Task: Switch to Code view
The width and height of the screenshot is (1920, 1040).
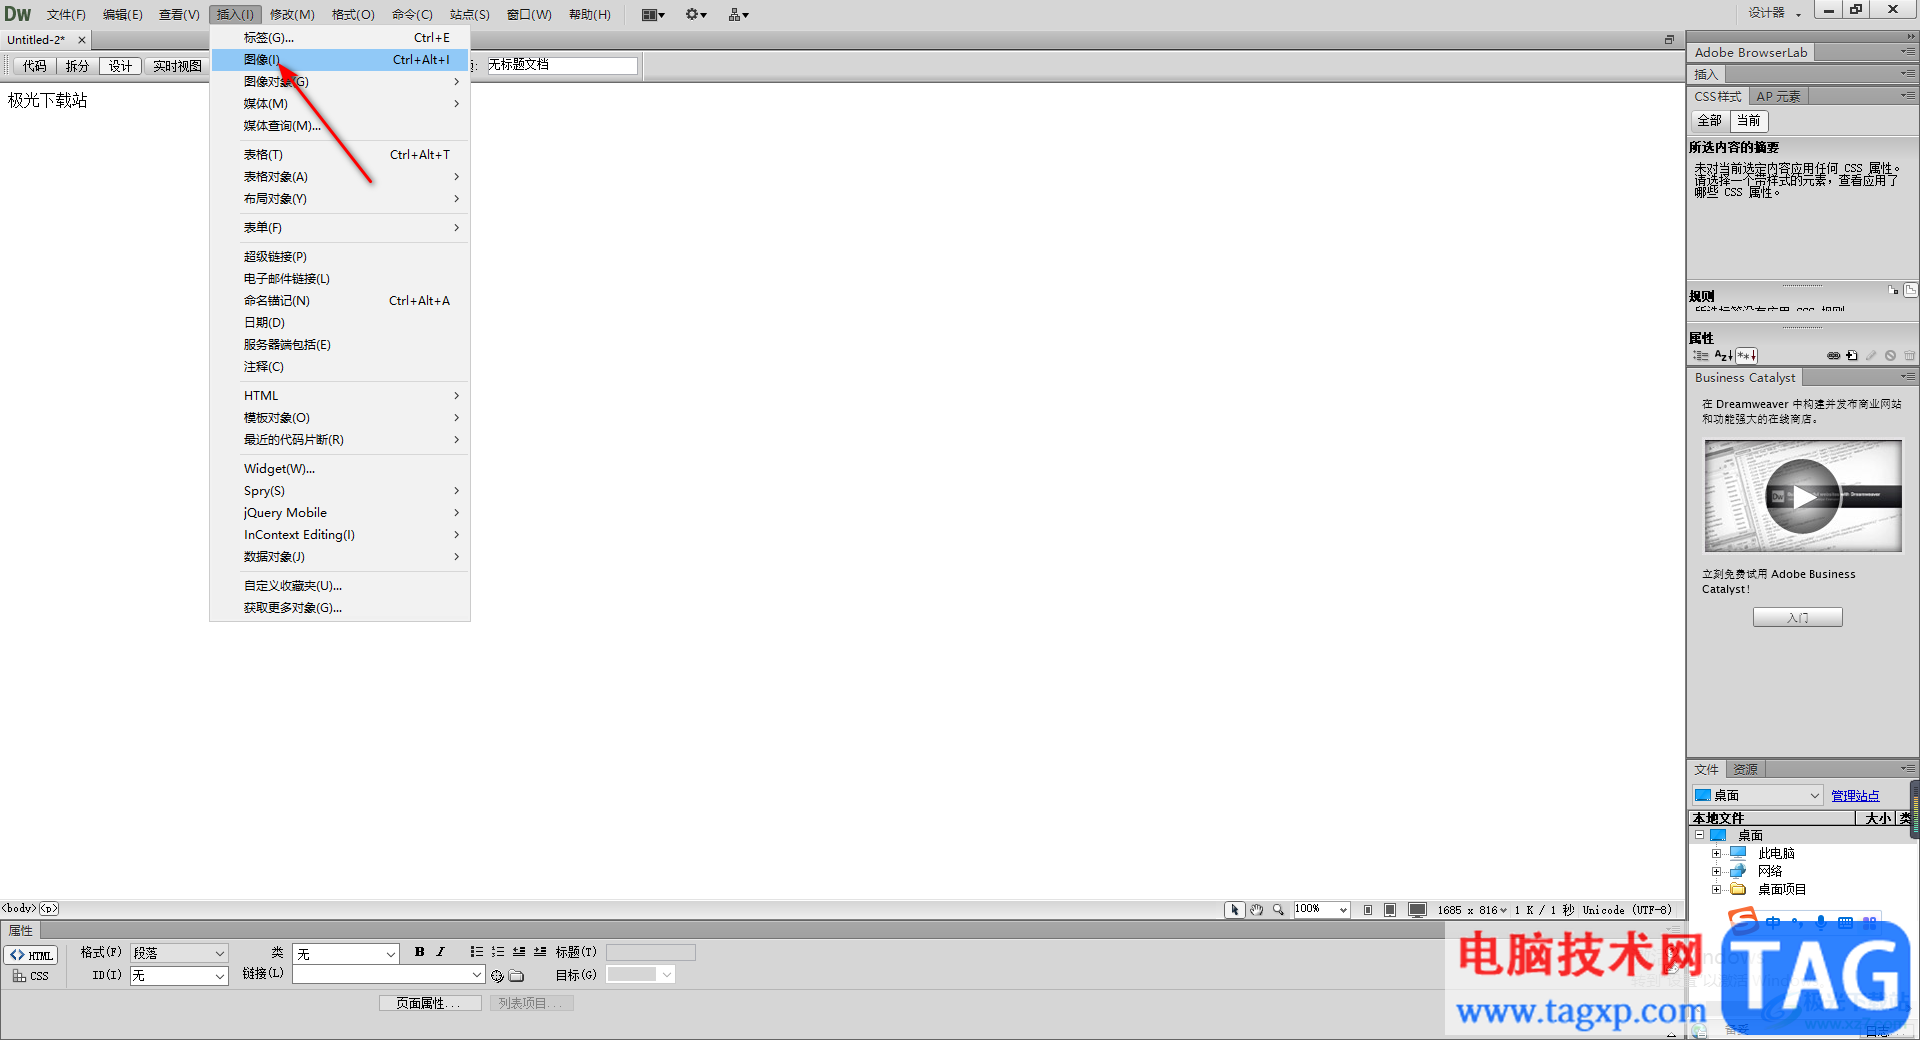Action: coord(35,66)
